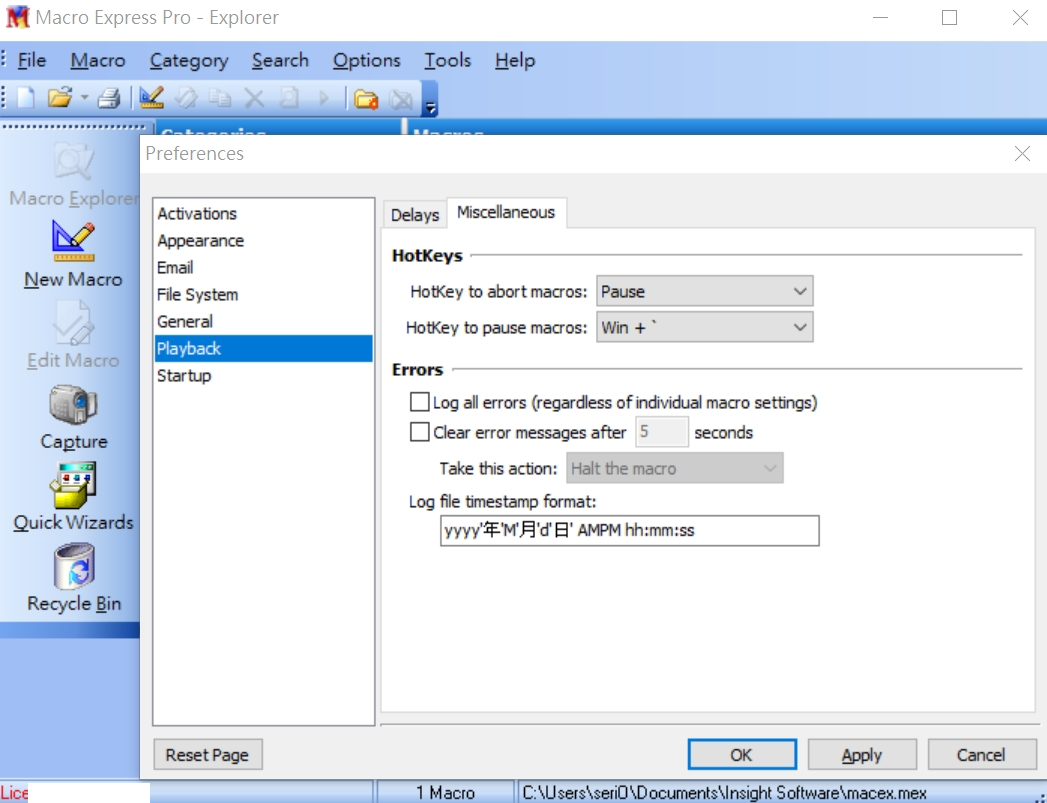Screen dimensions: 1047x803
Task: Click the New File toolbar icon
Action: tap(26, 98)
